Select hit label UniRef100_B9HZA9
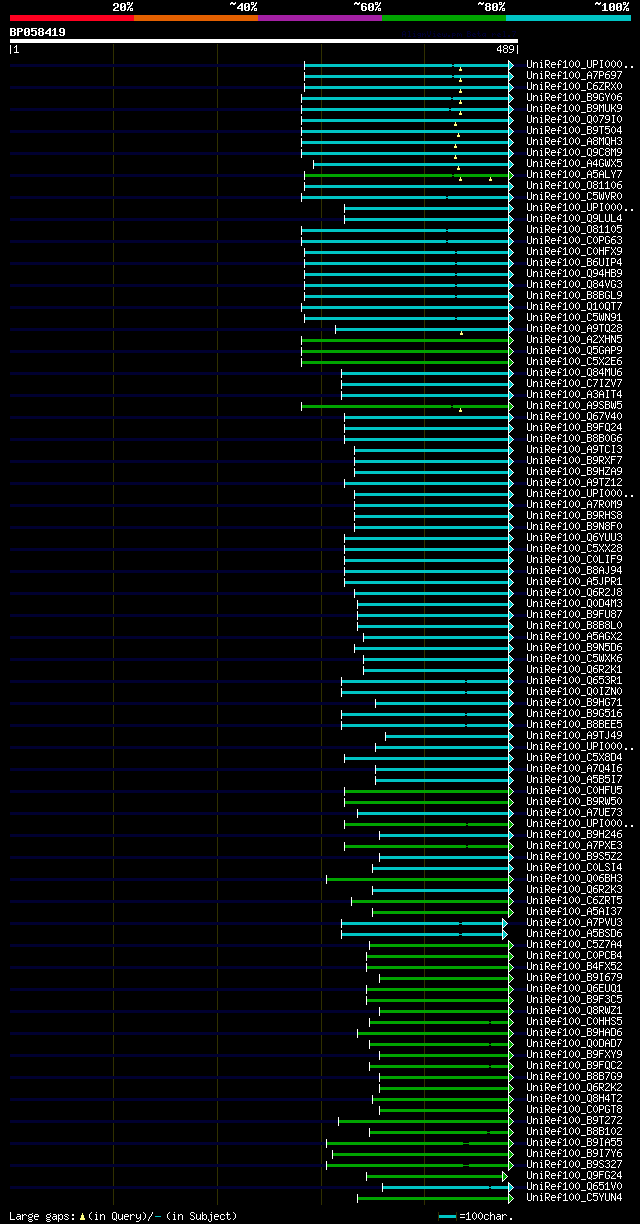Image resolution: width=640 pixels, height=1224 pixels. 574,472
